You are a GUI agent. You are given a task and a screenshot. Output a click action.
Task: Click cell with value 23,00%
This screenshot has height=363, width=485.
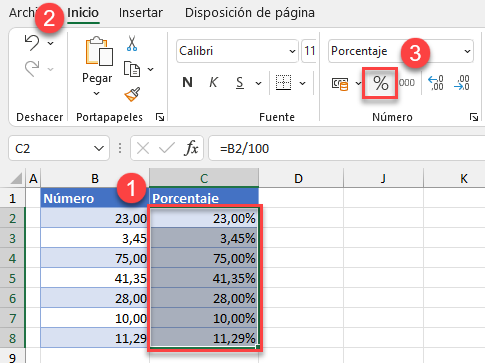[204, 218]
